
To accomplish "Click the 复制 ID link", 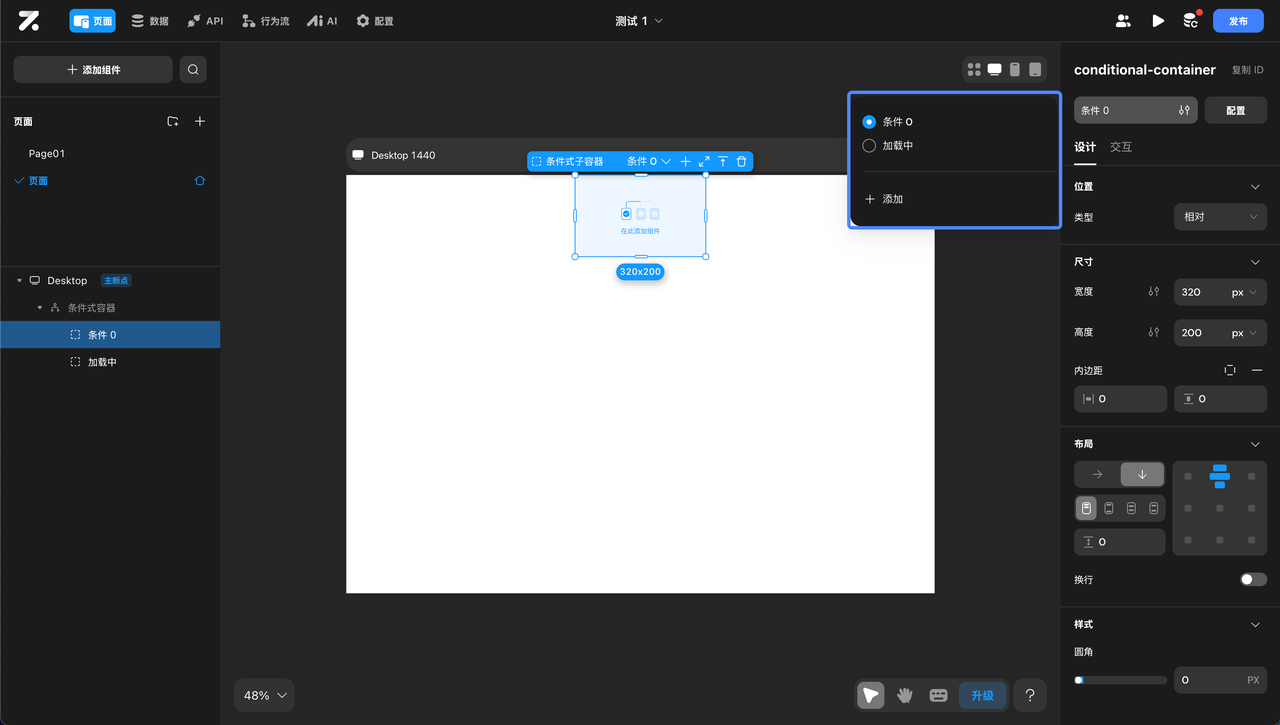I will (x=1247, y=70).
